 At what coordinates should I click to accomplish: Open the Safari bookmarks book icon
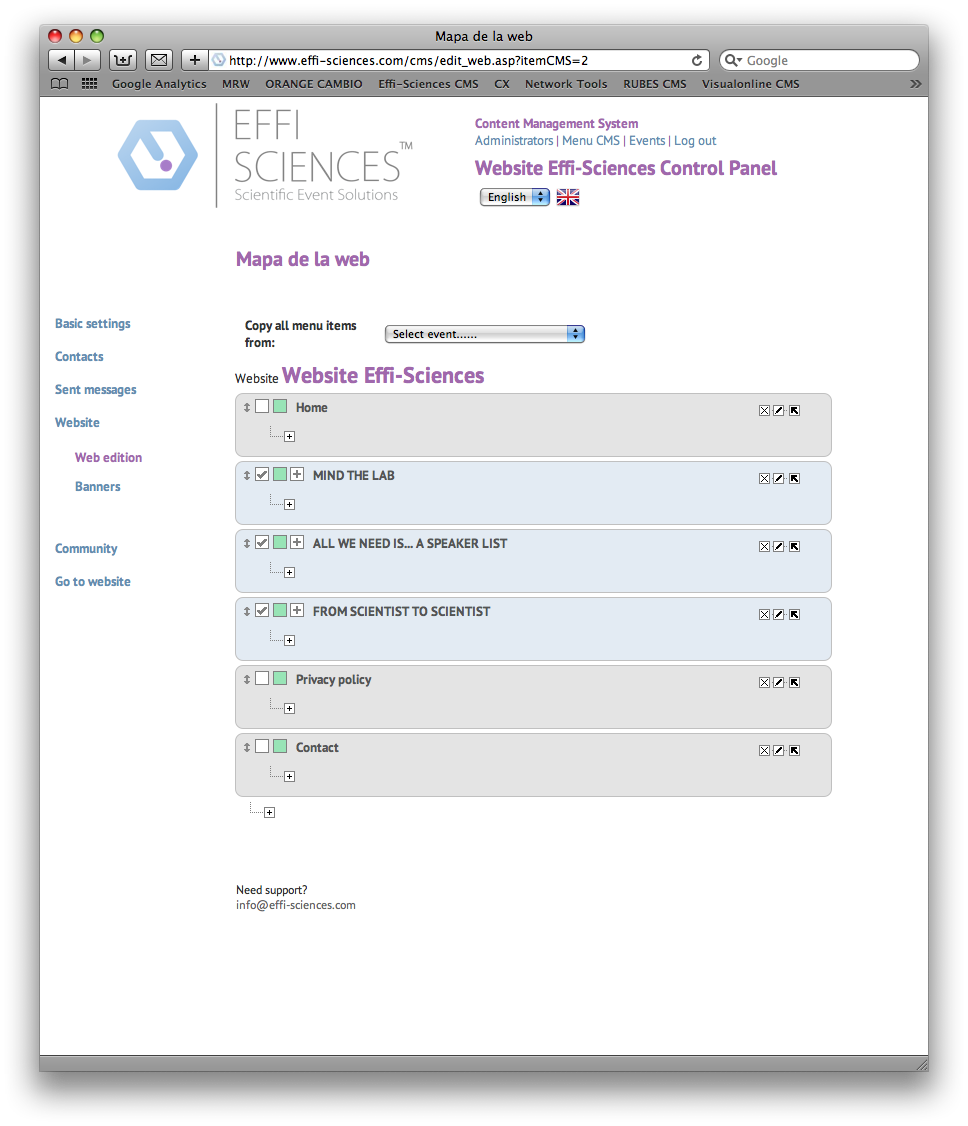pos(60,84)
